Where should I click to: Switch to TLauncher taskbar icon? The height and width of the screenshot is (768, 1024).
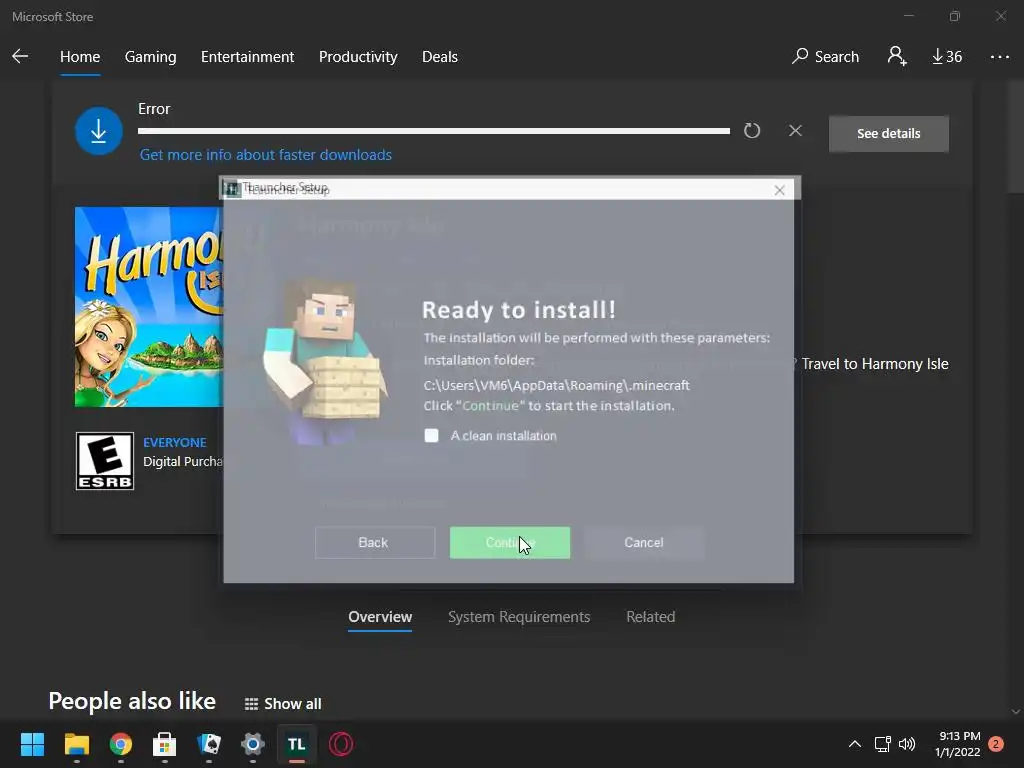pos(296,744)
